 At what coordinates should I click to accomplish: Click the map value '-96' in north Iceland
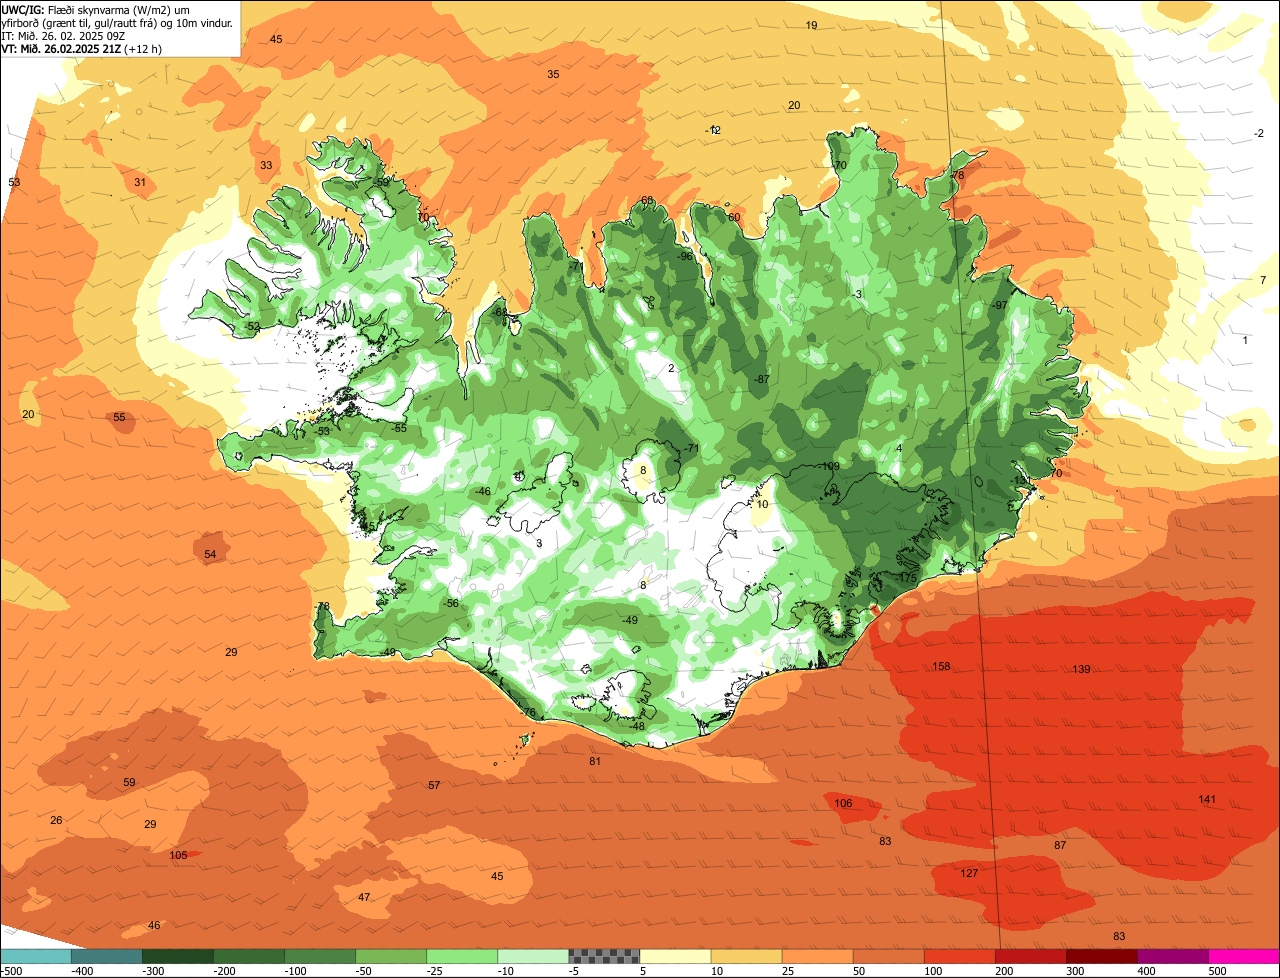(685, 257)
